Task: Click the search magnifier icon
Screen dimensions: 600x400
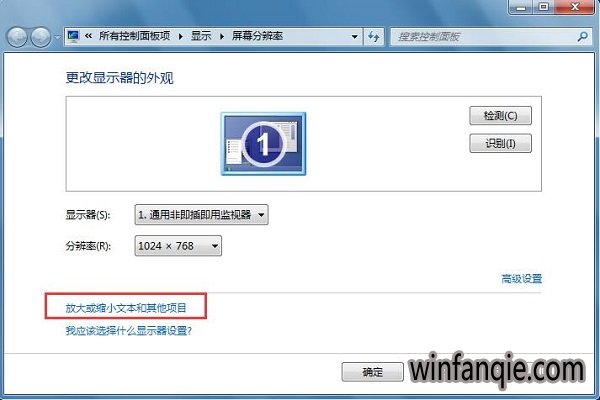Action: click(x=582, y=37)
